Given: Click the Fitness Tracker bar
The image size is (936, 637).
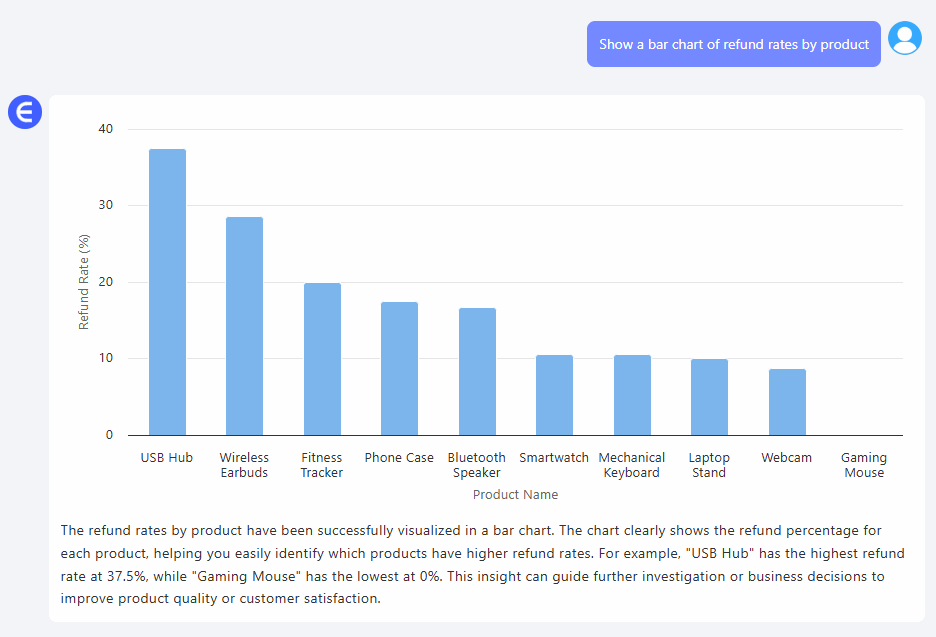Looking at the screenshot, I should (322, 359).
